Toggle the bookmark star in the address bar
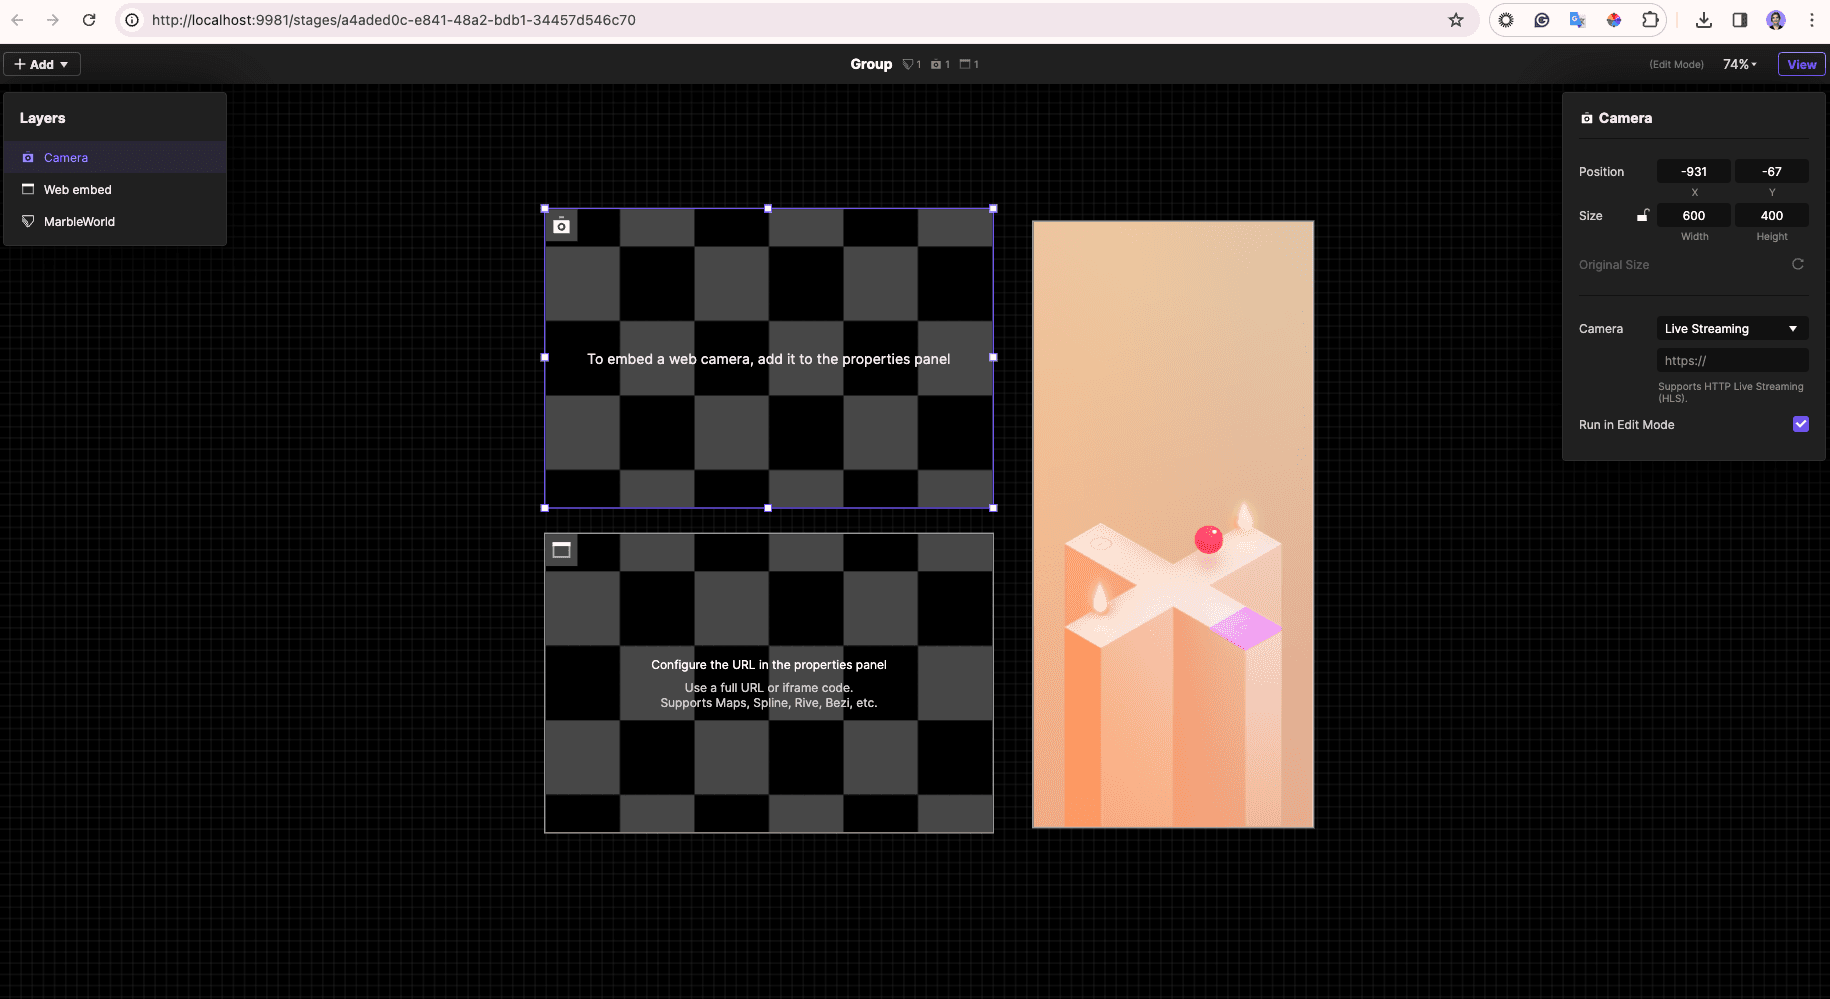The image size is (1830, 999). click(1456, 20)
